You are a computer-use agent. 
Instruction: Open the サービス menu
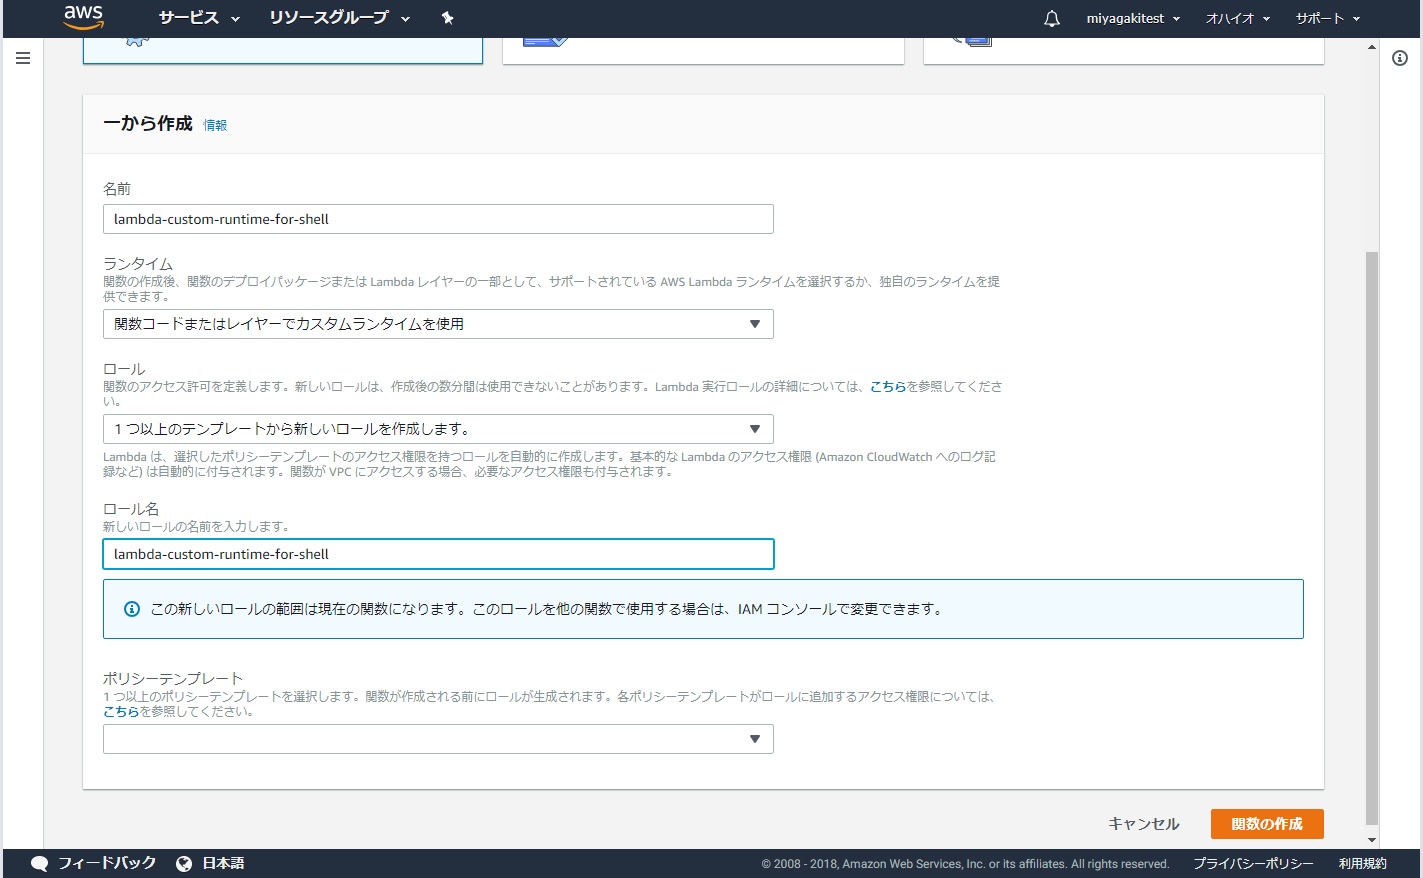[x=199, y=18]
